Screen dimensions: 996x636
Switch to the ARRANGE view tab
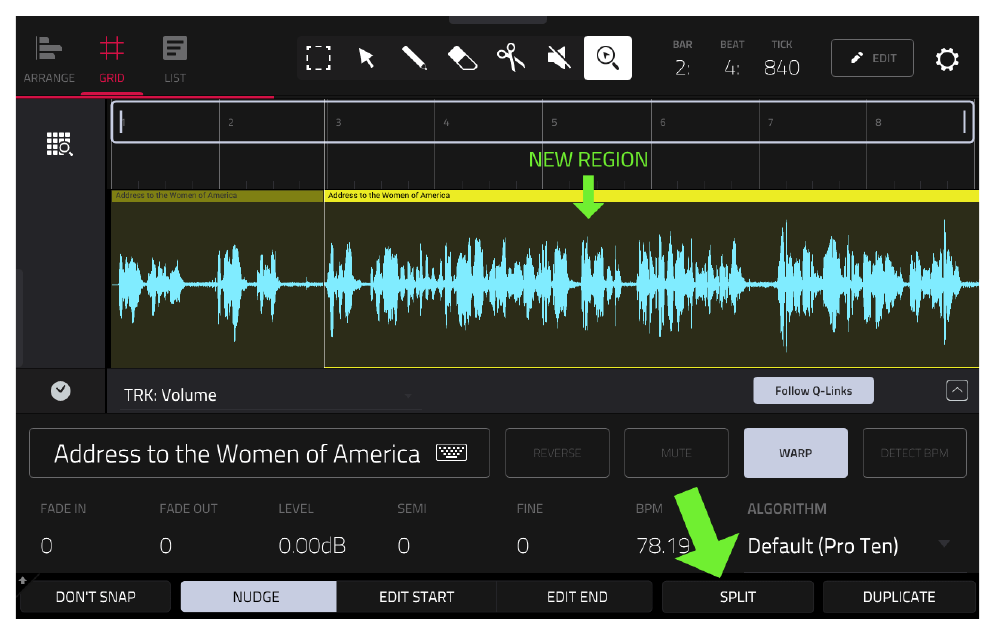coord(49,60)
